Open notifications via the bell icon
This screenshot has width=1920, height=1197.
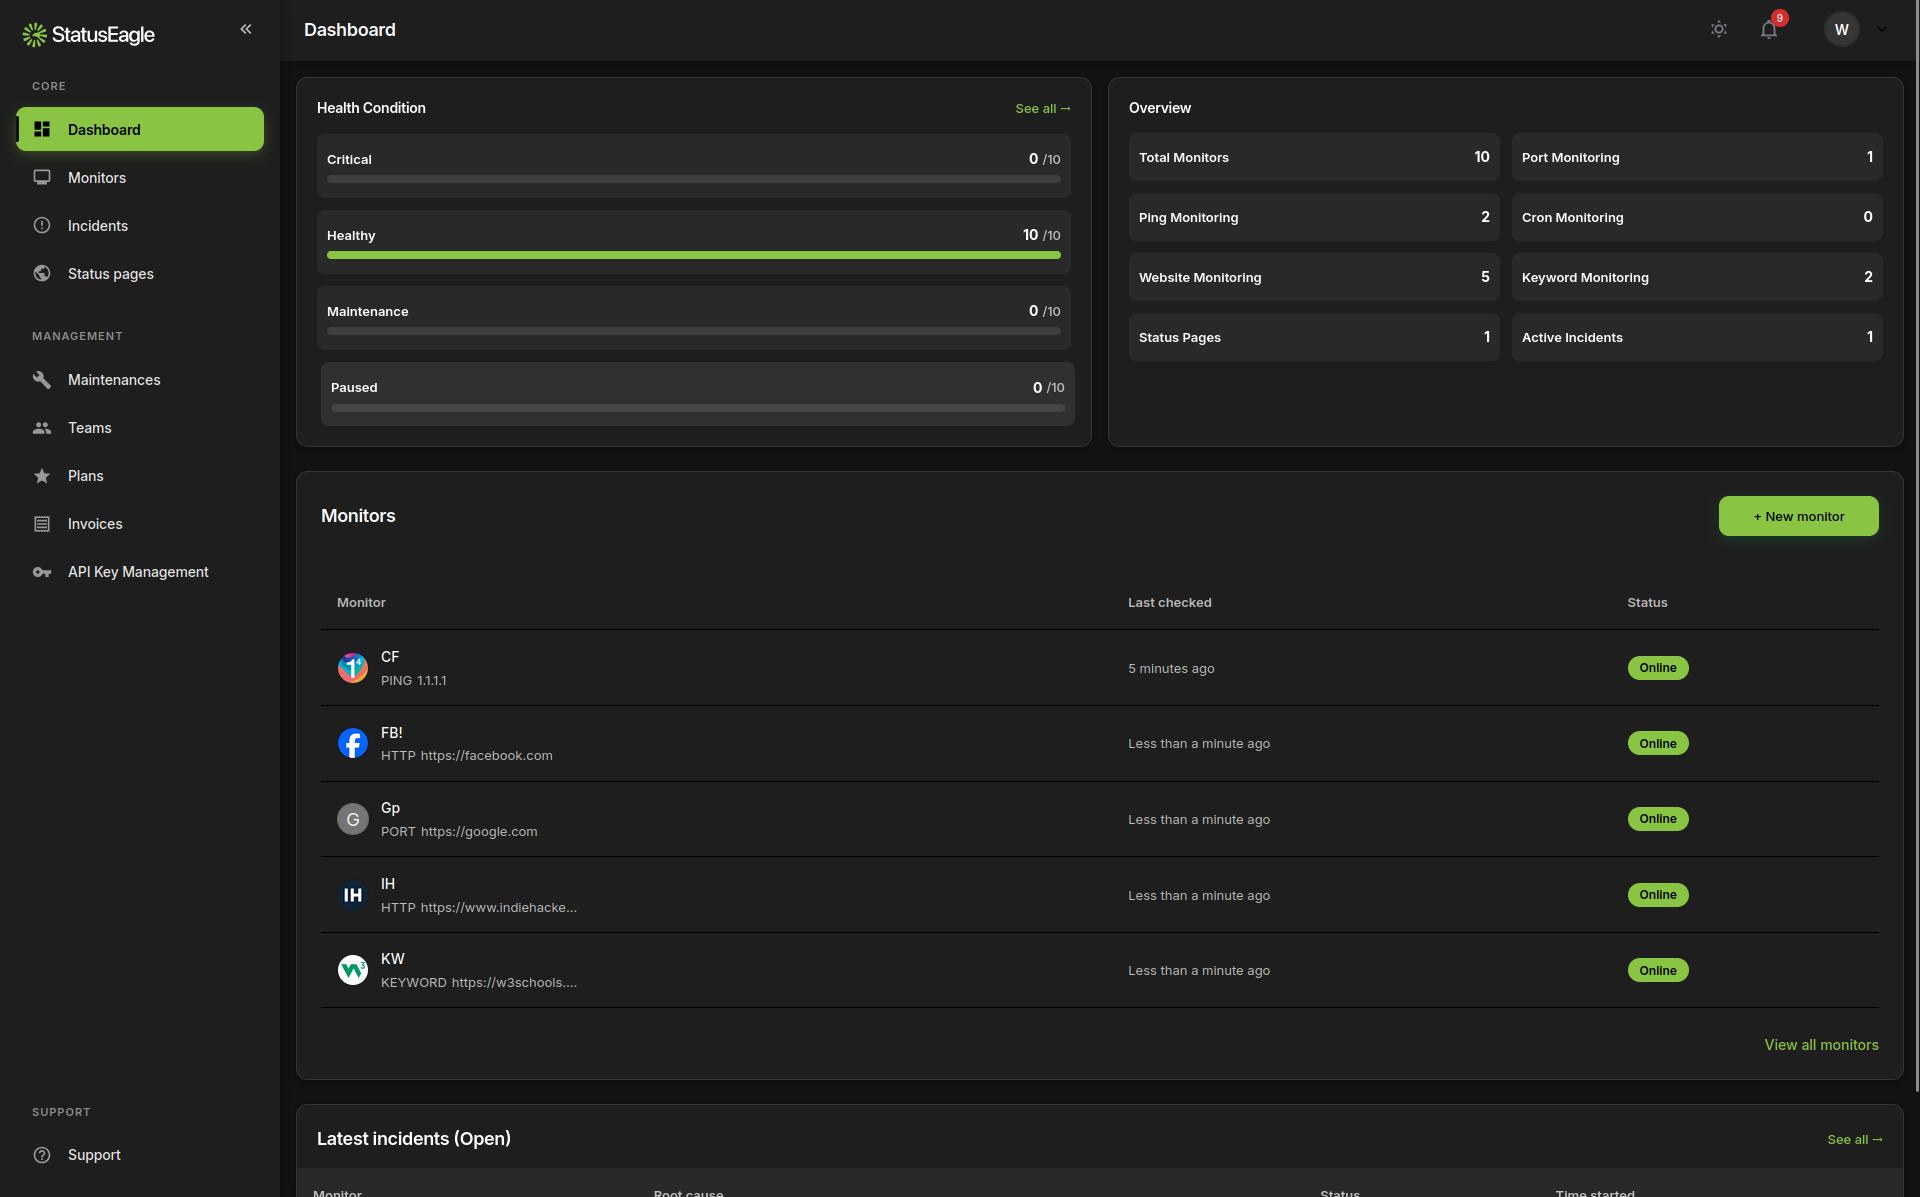(x=1769, y=29)
